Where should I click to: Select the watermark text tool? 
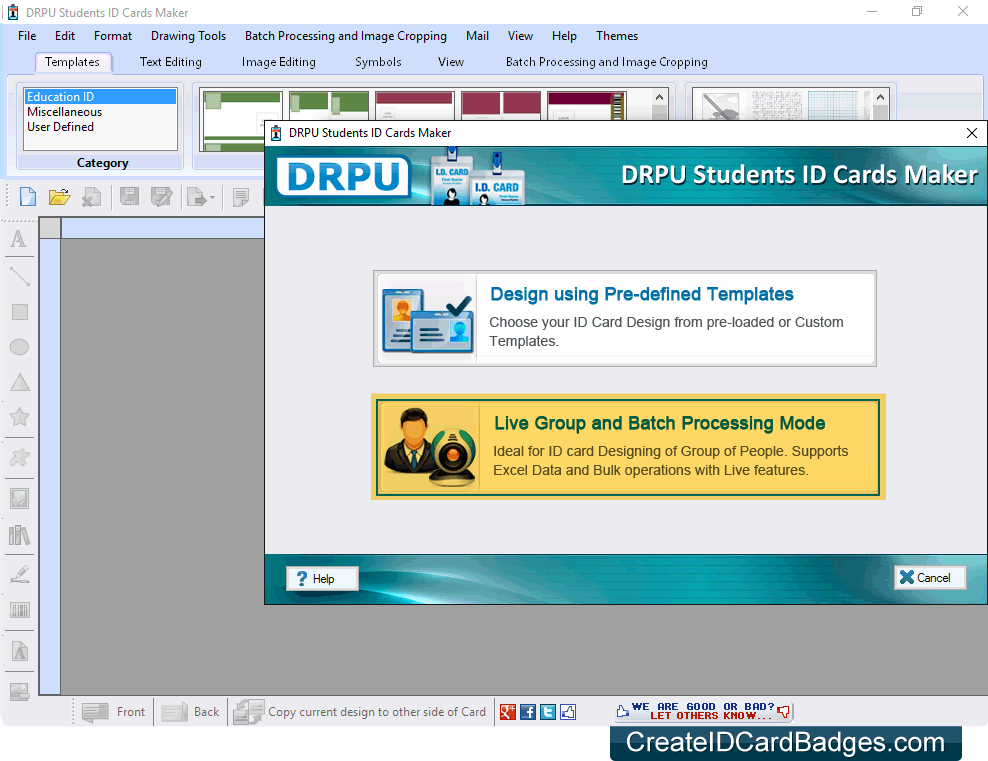tap(20, 651)
